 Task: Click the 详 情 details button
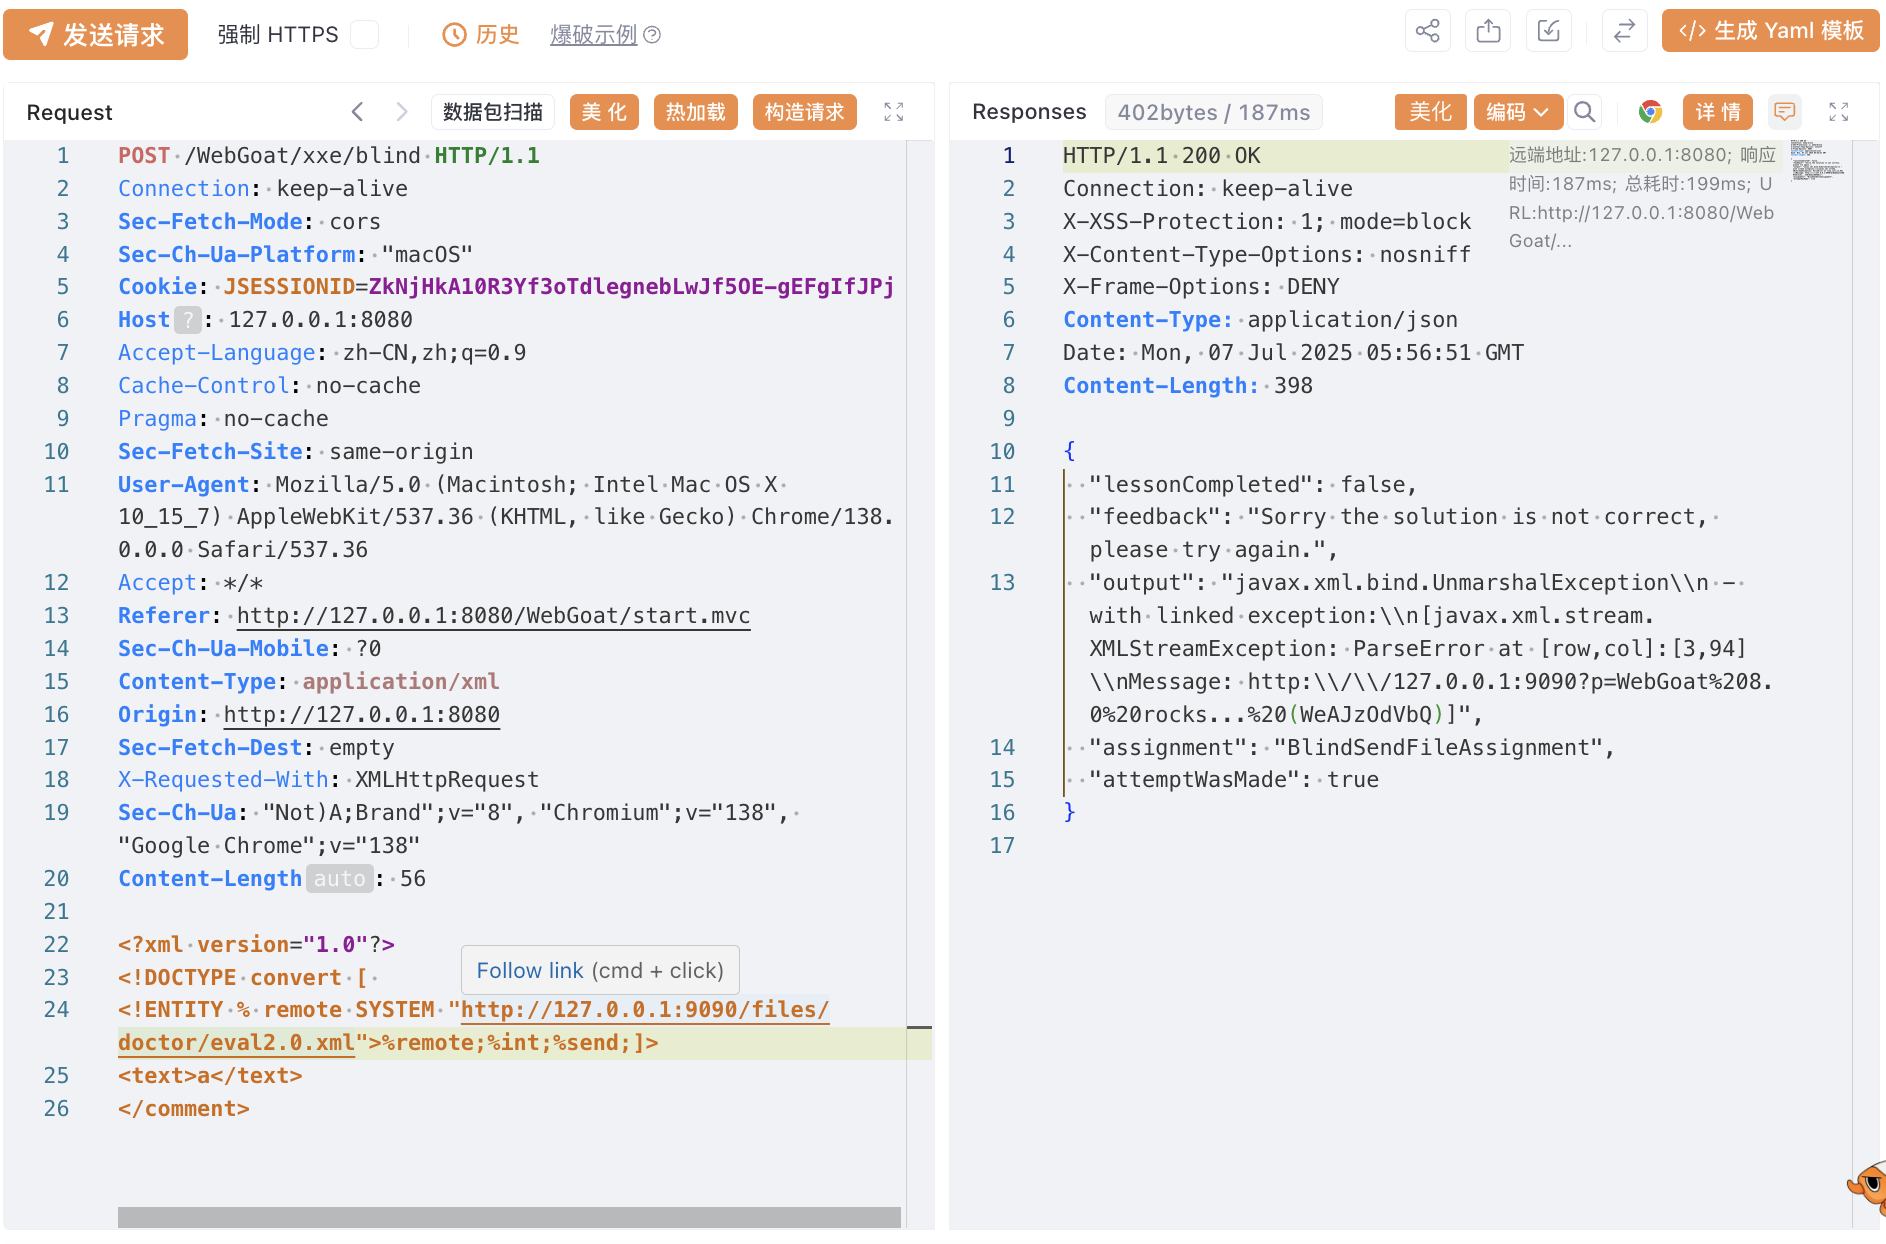tap(1718, 112)
